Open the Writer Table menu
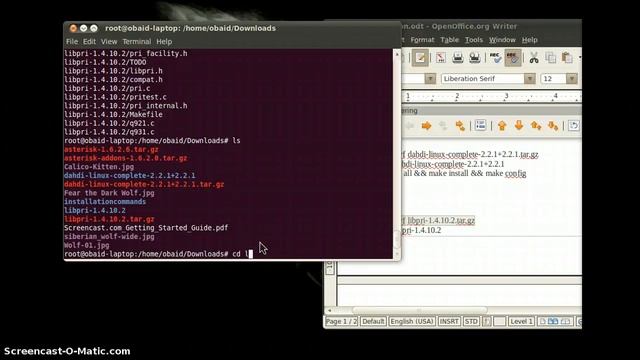The image size is (640, 360). [x=449, y=40]
